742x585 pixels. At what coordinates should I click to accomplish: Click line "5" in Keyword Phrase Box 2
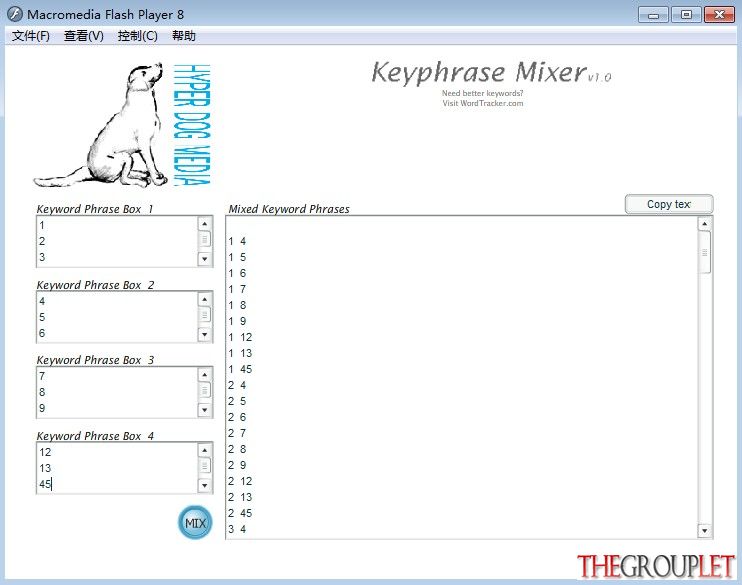[42, 317]
